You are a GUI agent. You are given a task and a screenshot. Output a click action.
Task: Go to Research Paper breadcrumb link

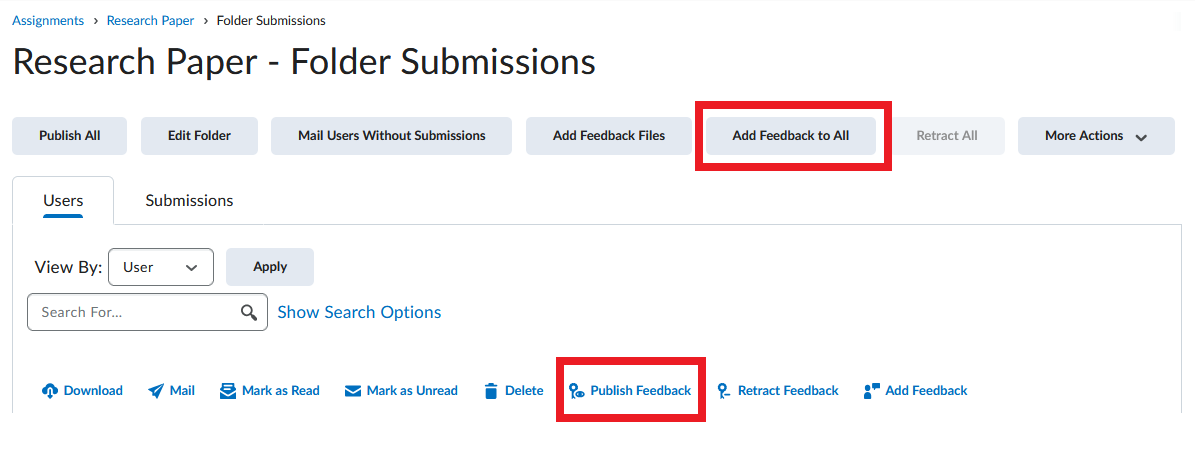pyautogui.click(x=150, y=21)
